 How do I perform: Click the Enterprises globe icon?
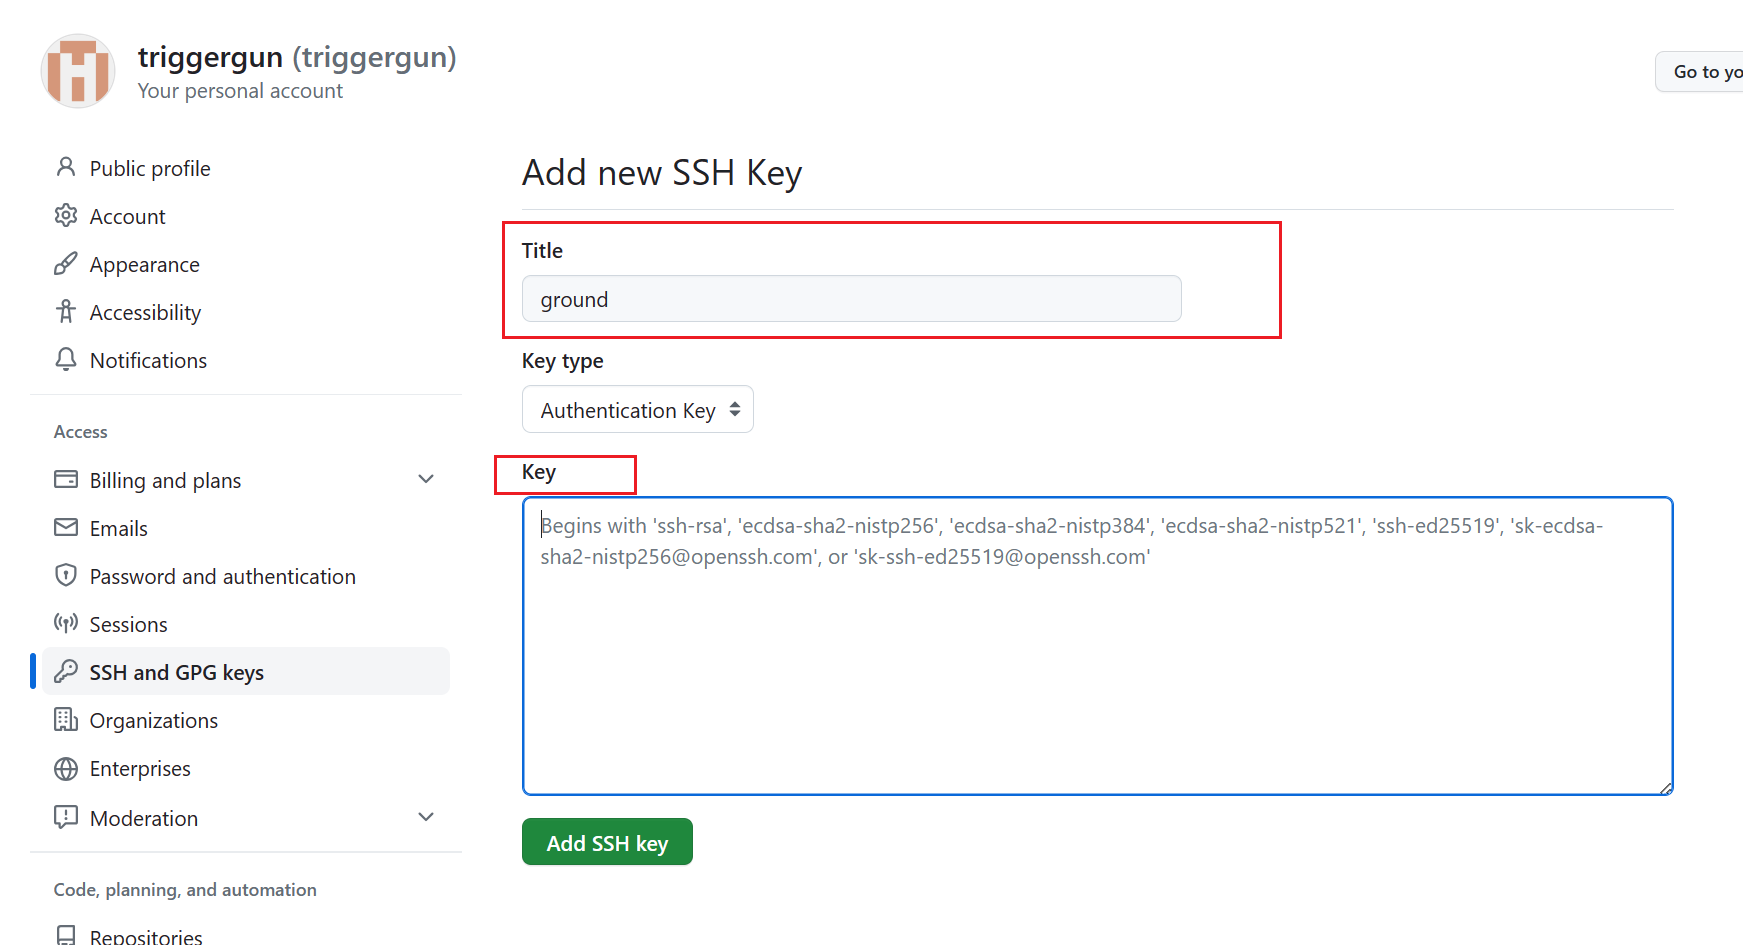pyautogui.click(x=66, y=769)
